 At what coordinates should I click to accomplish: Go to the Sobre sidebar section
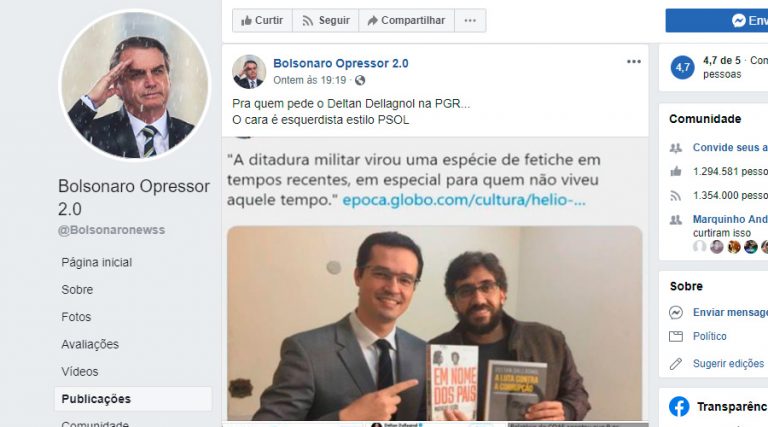click(x=77, y=290)
